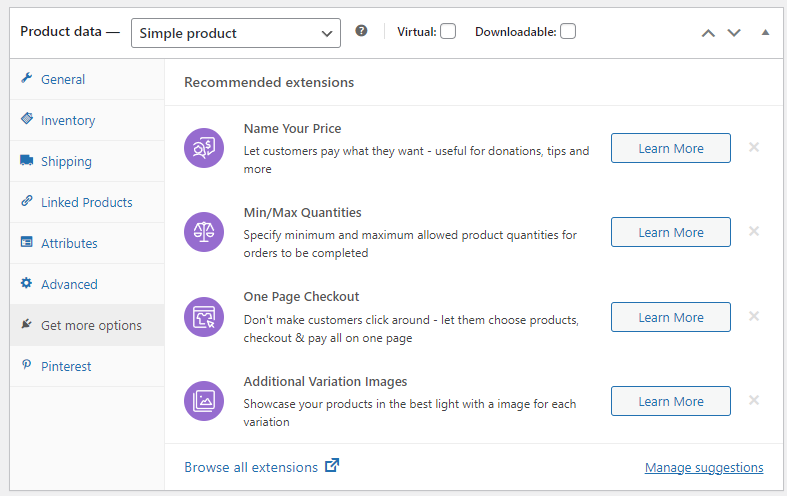Open the General tab
The image size is (787, 496).
point(87,79)
